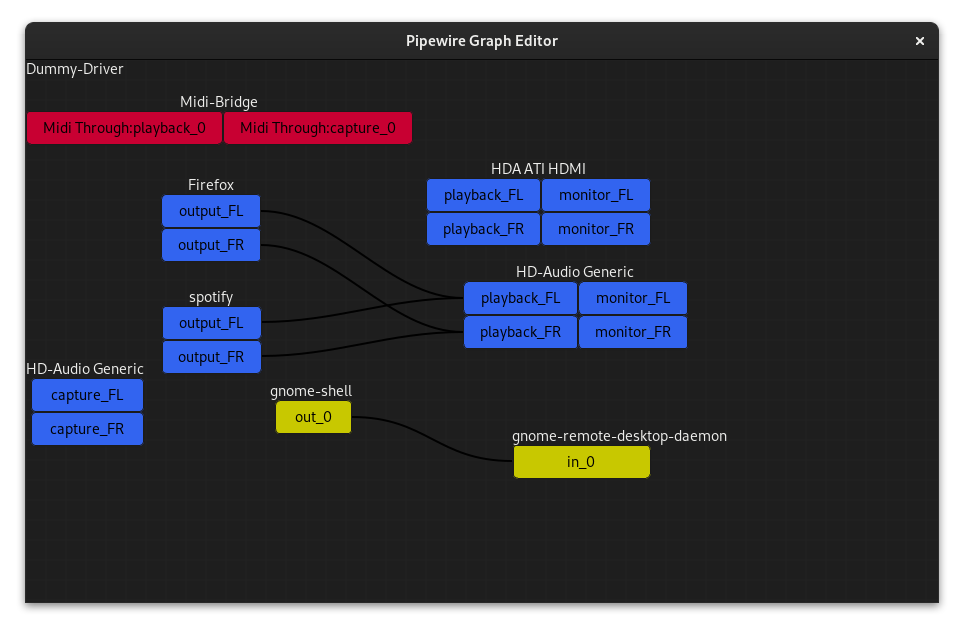The height and width of the screenshot is (631, 964).
Task: Click HDA ATI HDMI playback_FL port
Action: [x=483, y=195]
